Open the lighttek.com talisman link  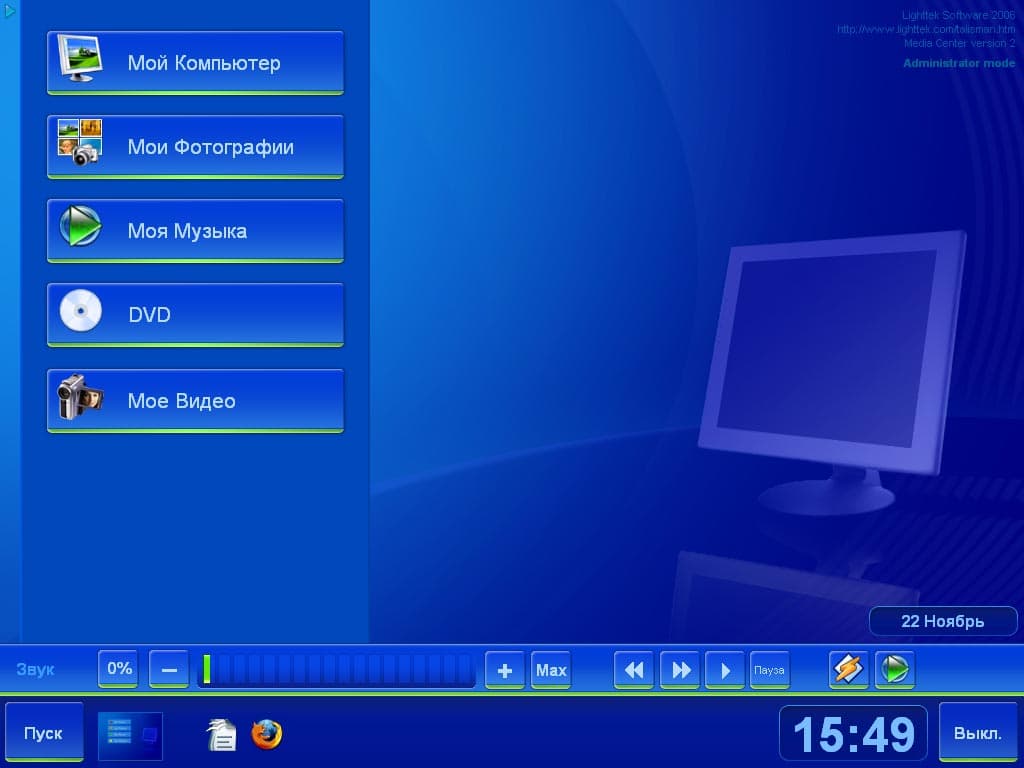pyautogui.click(x=926, y=29)
